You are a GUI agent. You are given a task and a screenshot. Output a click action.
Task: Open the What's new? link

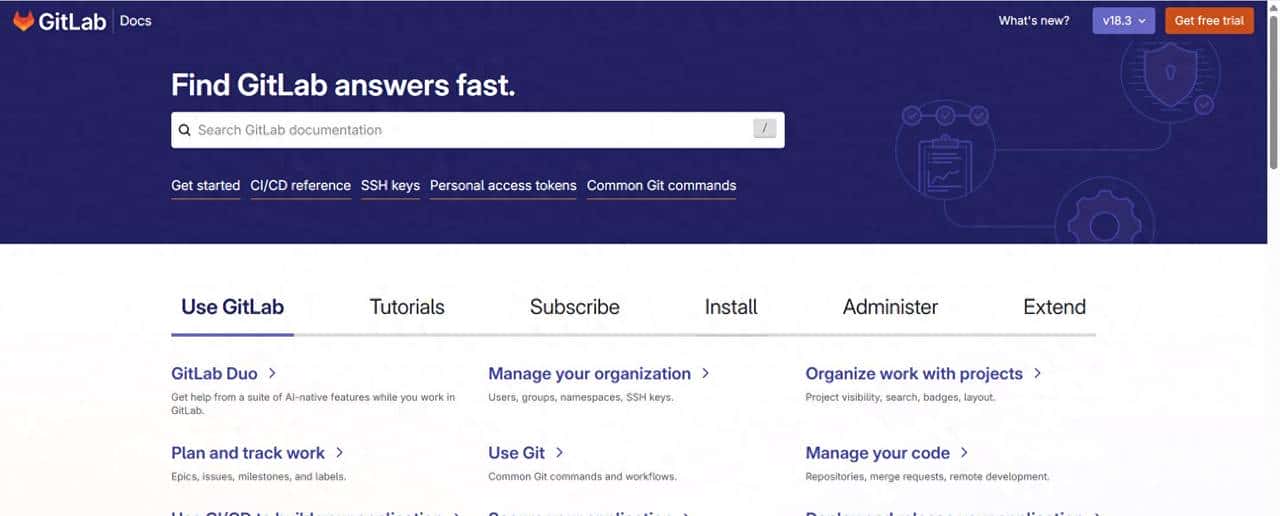[1034, 20]
